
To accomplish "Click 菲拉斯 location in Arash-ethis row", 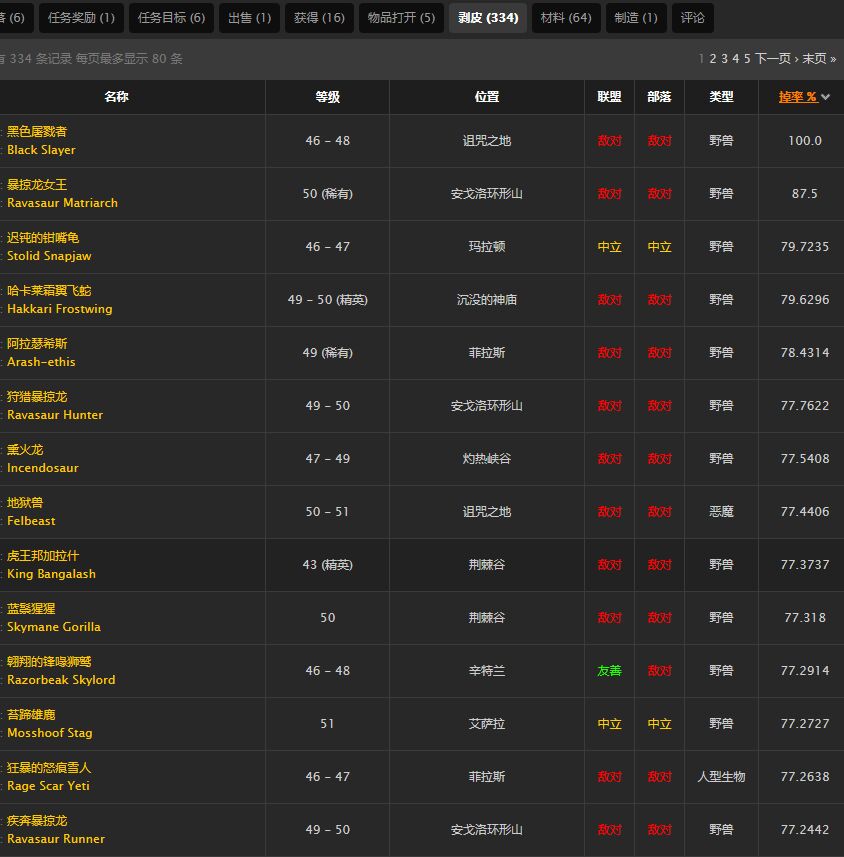I will 487,353.
